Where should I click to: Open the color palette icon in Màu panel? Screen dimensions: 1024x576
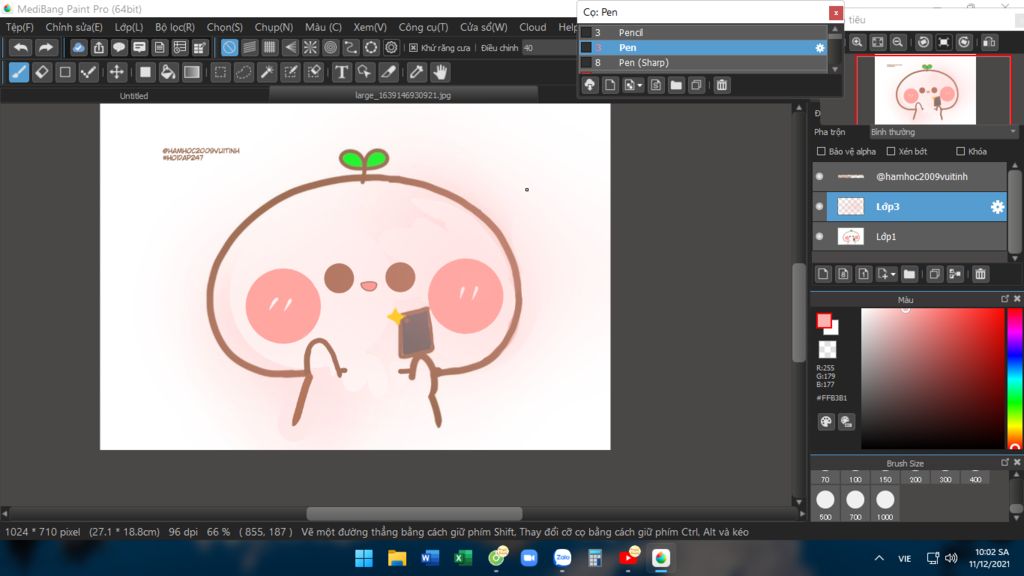[x=825, y=422]
